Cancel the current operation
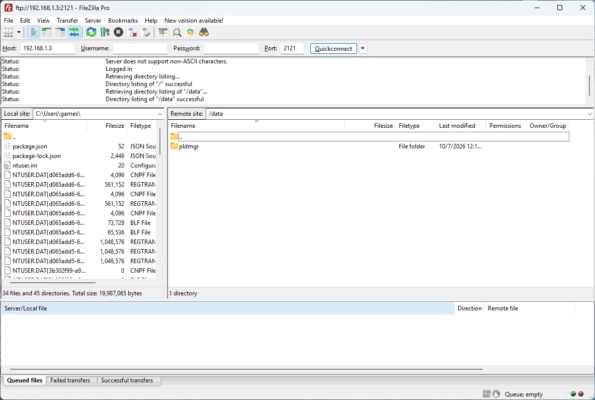The height and width of the screenshot is (400, 595). [118, 32]
